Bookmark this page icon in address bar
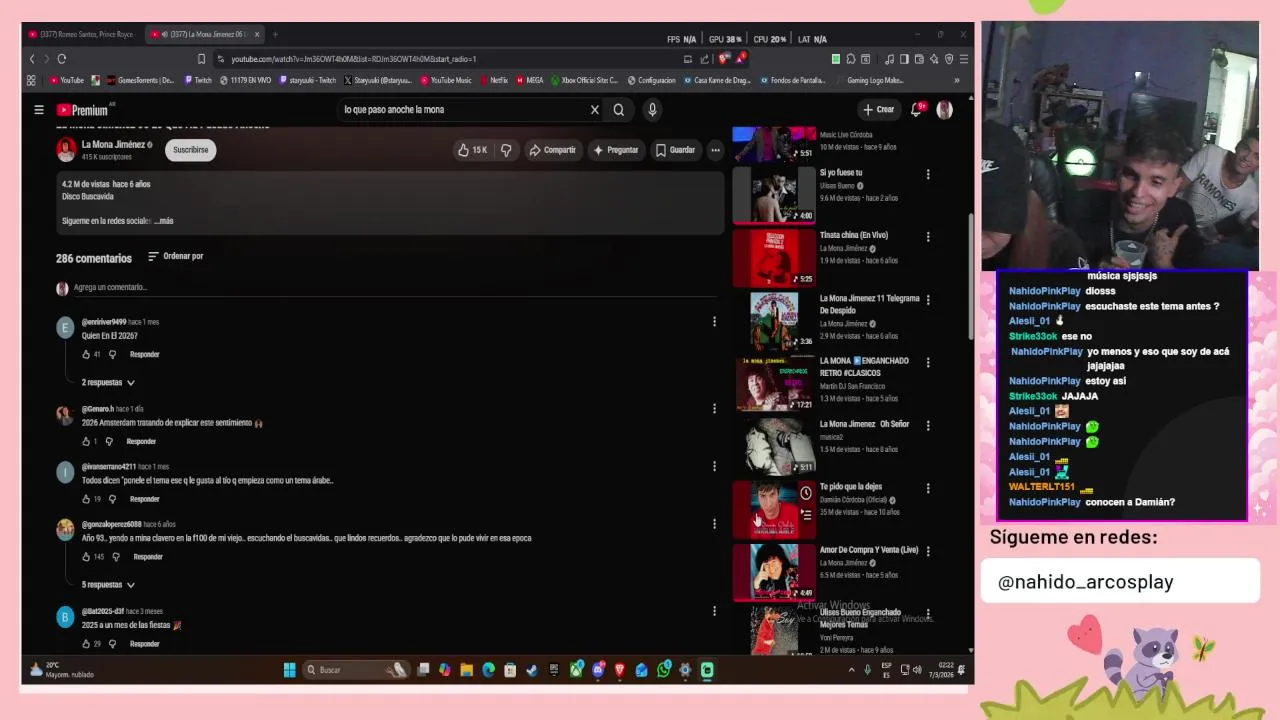 (201, 59)
